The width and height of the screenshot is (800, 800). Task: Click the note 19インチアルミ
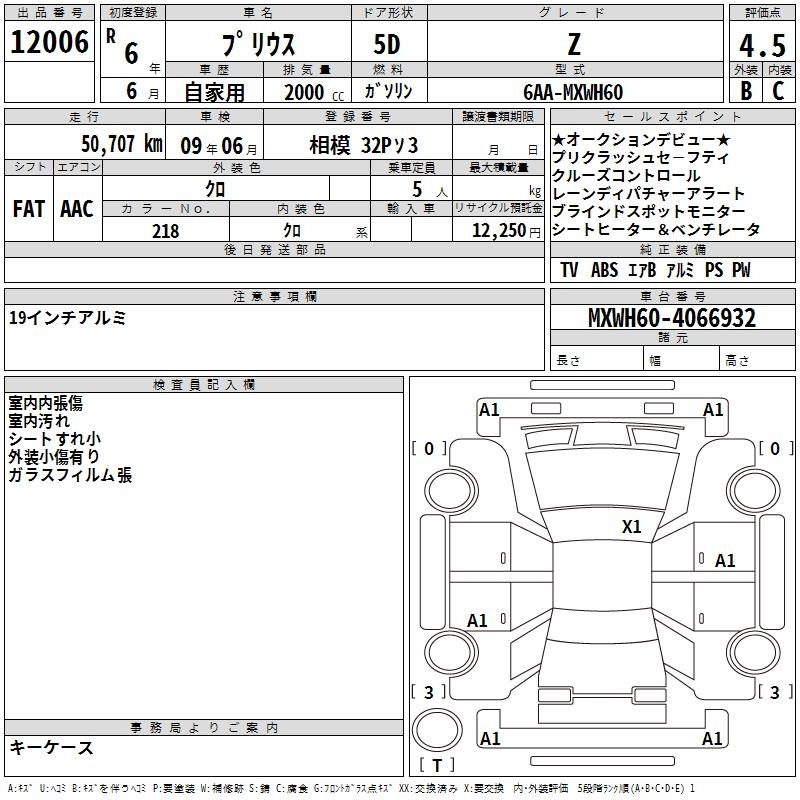pyautogui.click(x=67, y=318)
